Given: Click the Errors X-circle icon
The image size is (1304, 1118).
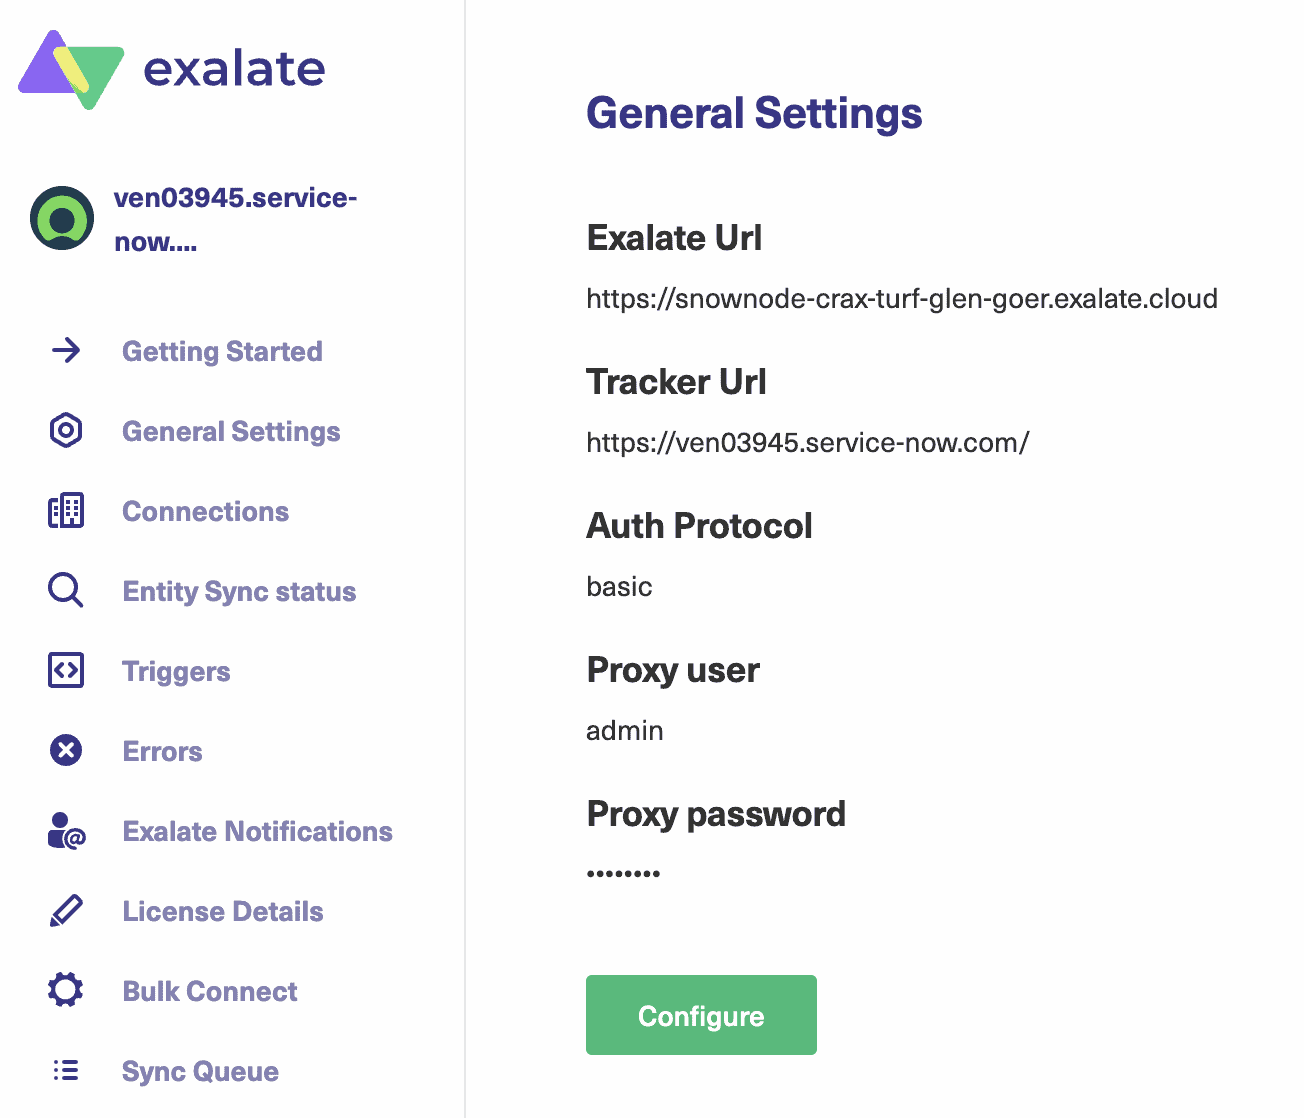Looking at the screenshot, I should click(65, 750).
